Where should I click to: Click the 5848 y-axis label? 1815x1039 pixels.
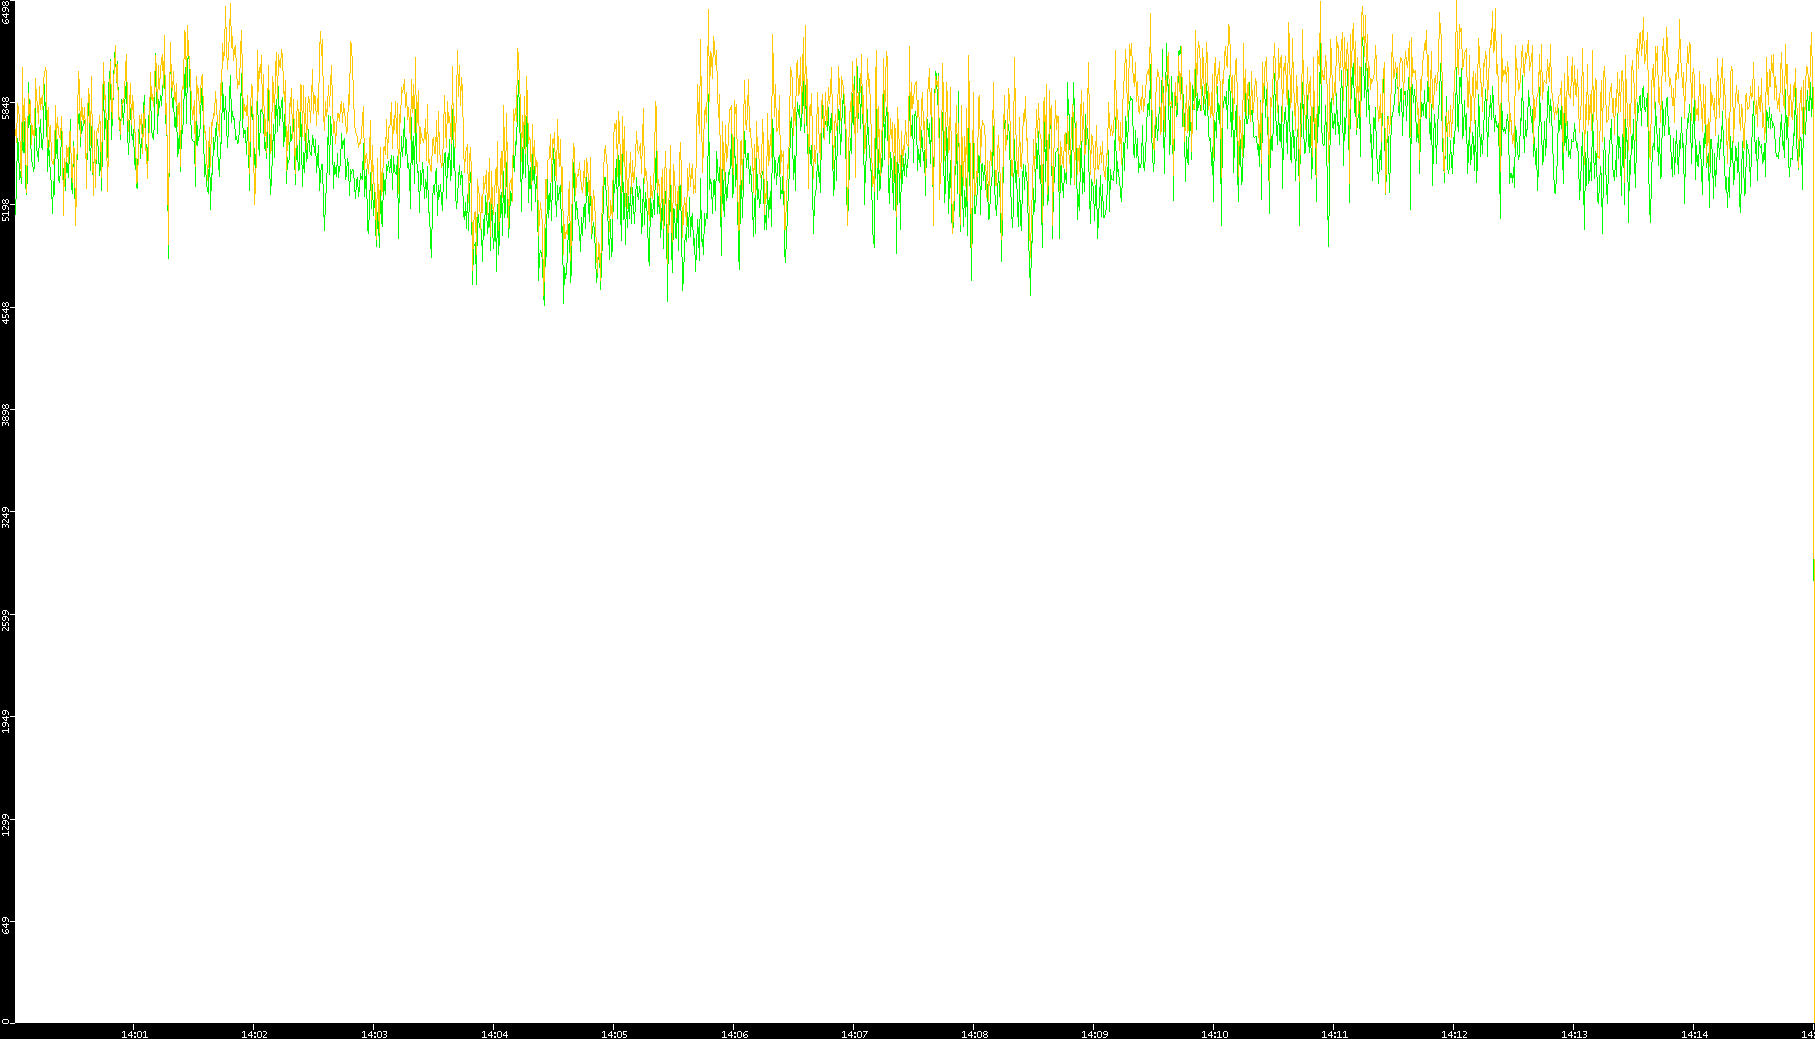(6, 108)
